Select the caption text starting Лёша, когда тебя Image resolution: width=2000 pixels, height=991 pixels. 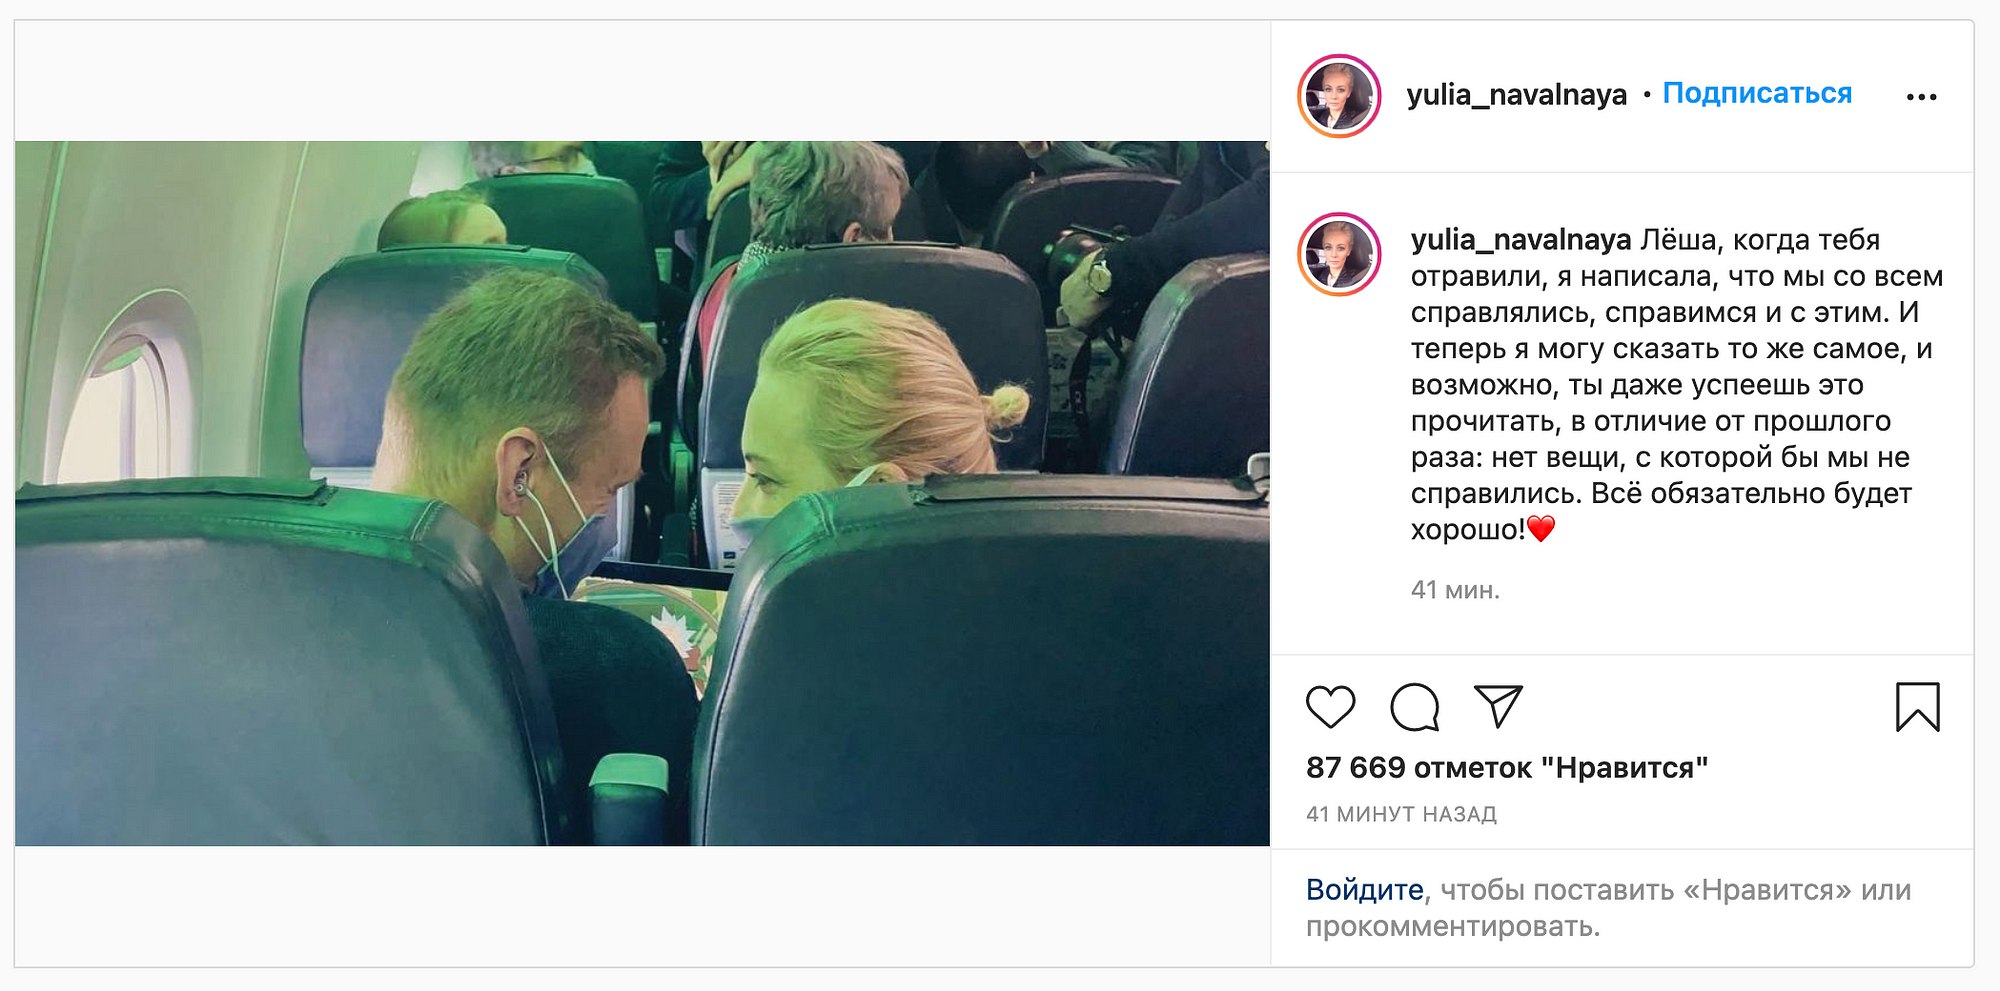coord(1676,384)
